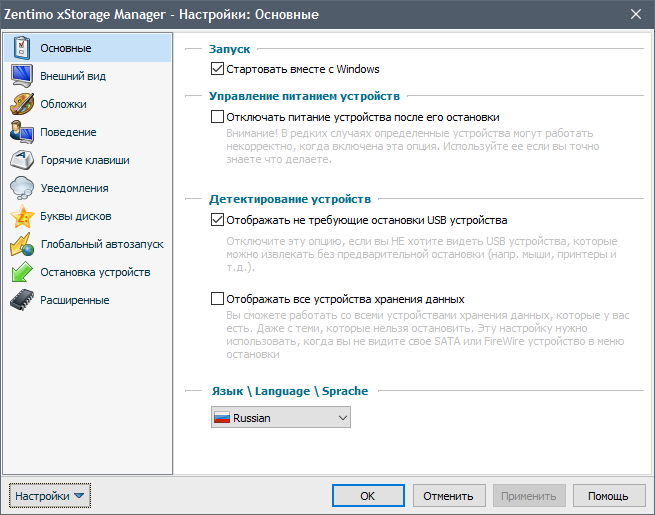Click the Отменить button

[x=449, y=496]
